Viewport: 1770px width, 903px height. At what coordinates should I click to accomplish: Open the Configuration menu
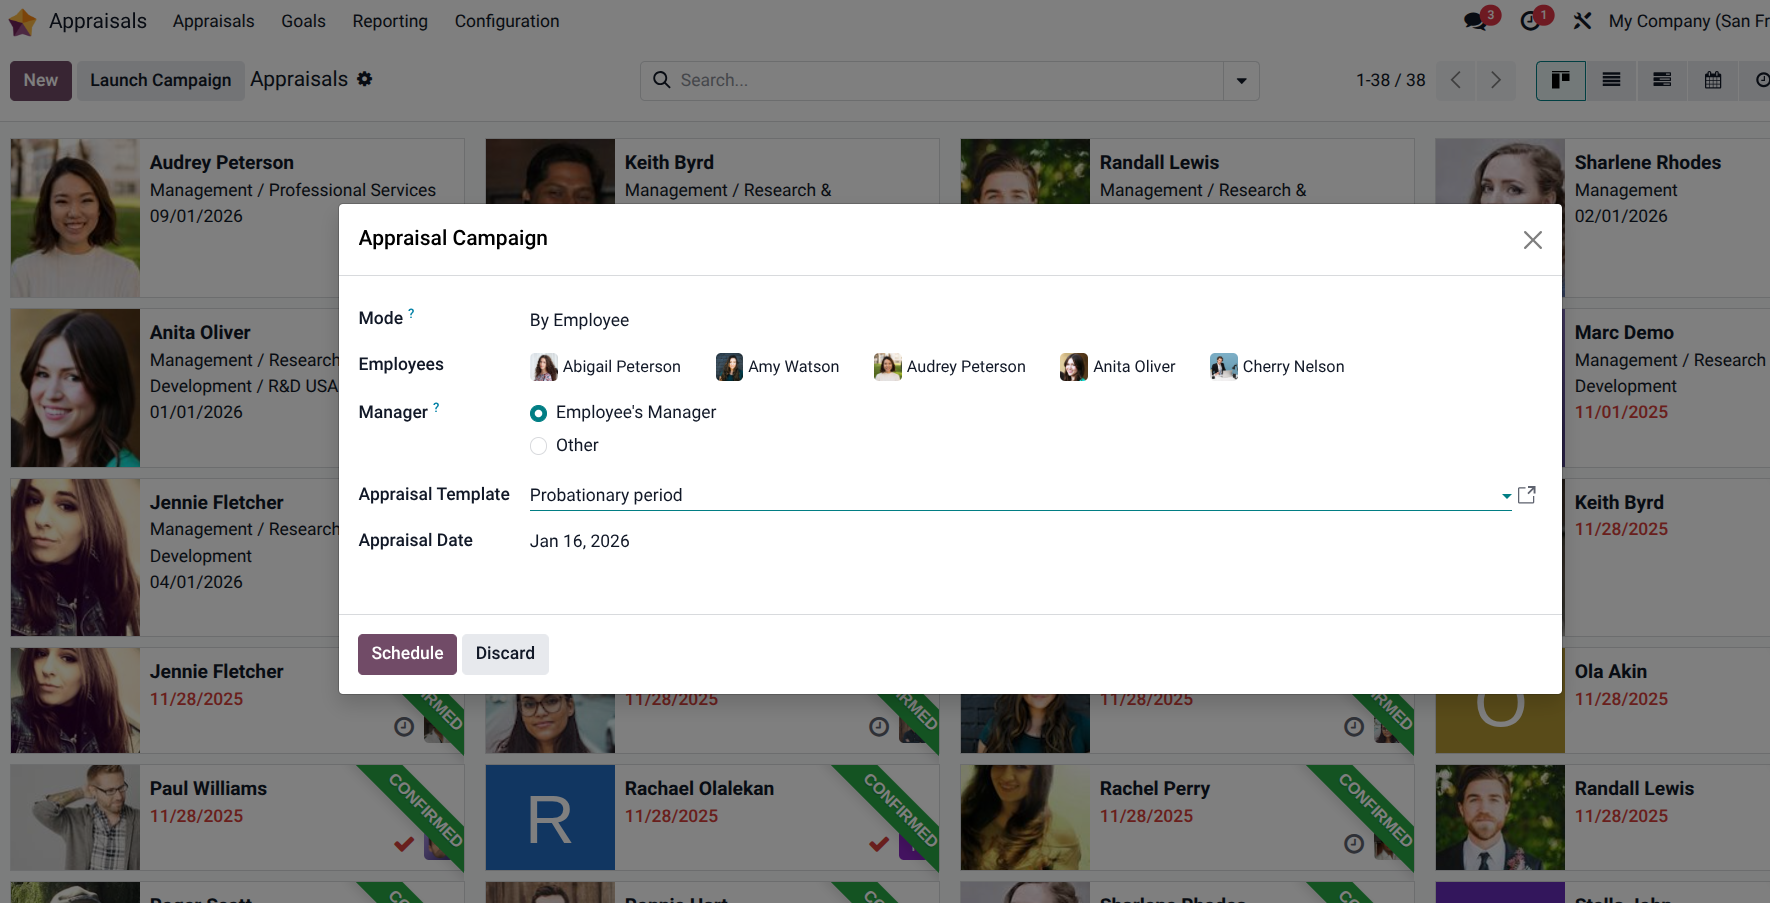coord(506,20)
